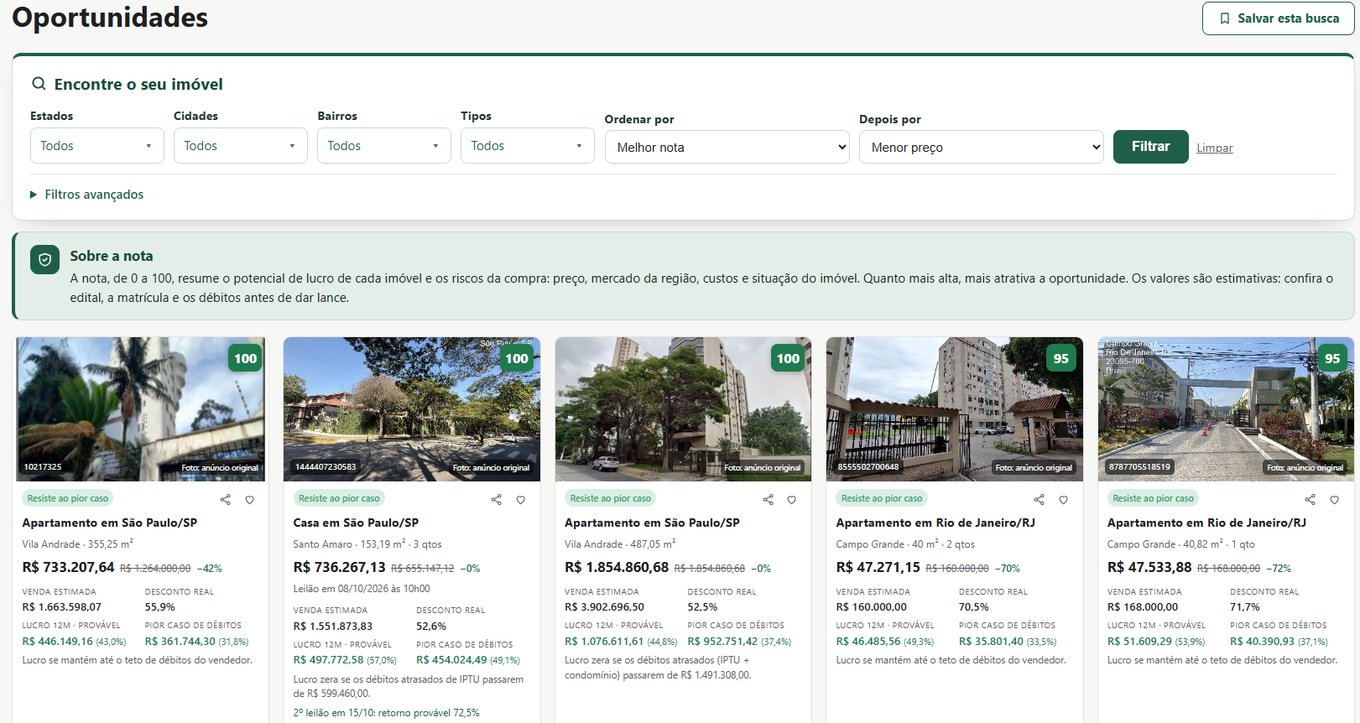1360x723 pixels.
Task: Click the R$ 1.854.860,68 price
Action: click(617, 567)
